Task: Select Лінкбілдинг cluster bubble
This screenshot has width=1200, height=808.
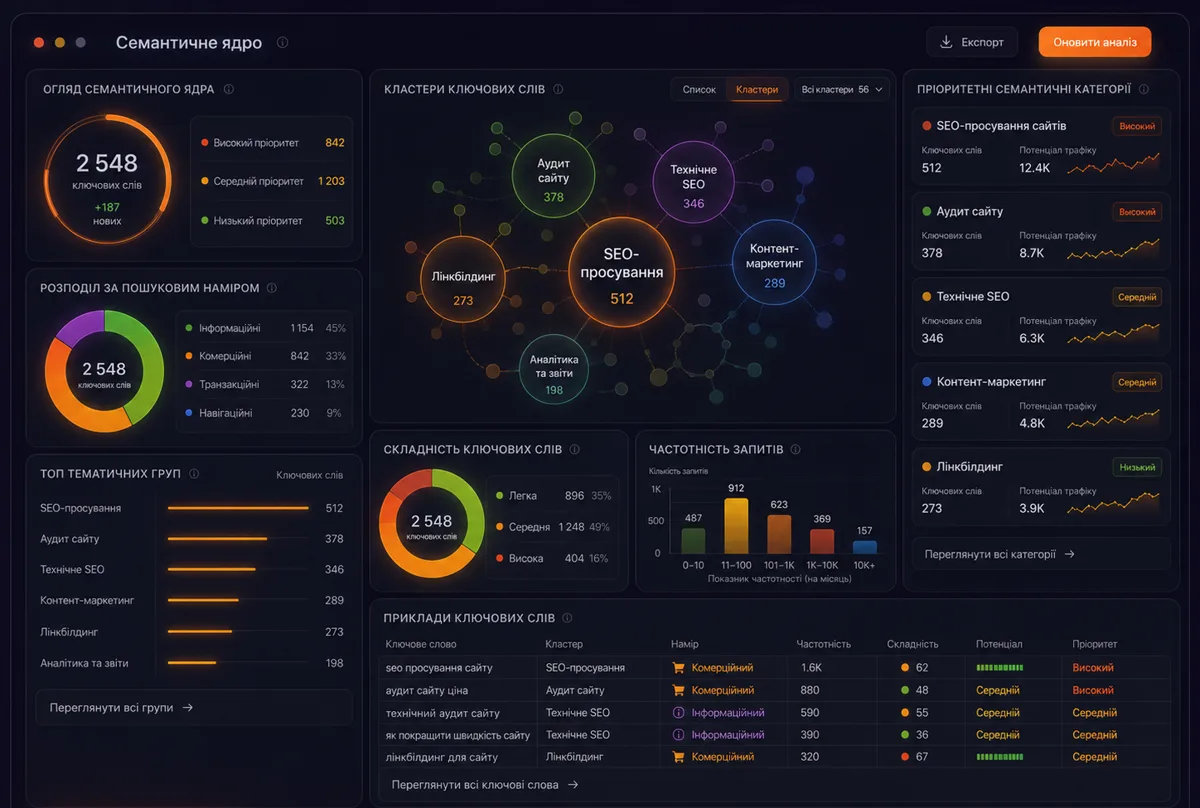Action: click(463, 280)
